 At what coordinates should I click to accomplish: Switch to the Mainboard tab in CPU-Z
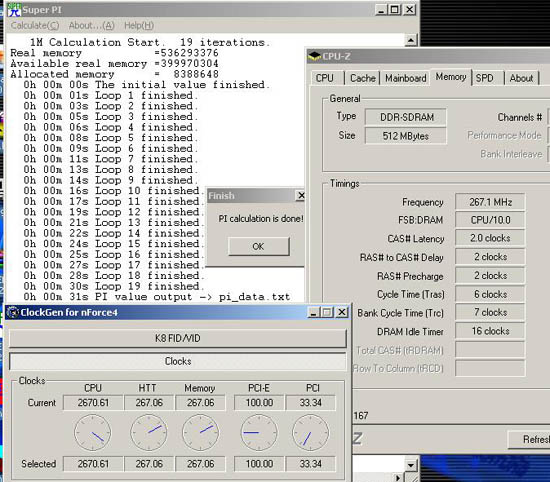pos(406,78)
